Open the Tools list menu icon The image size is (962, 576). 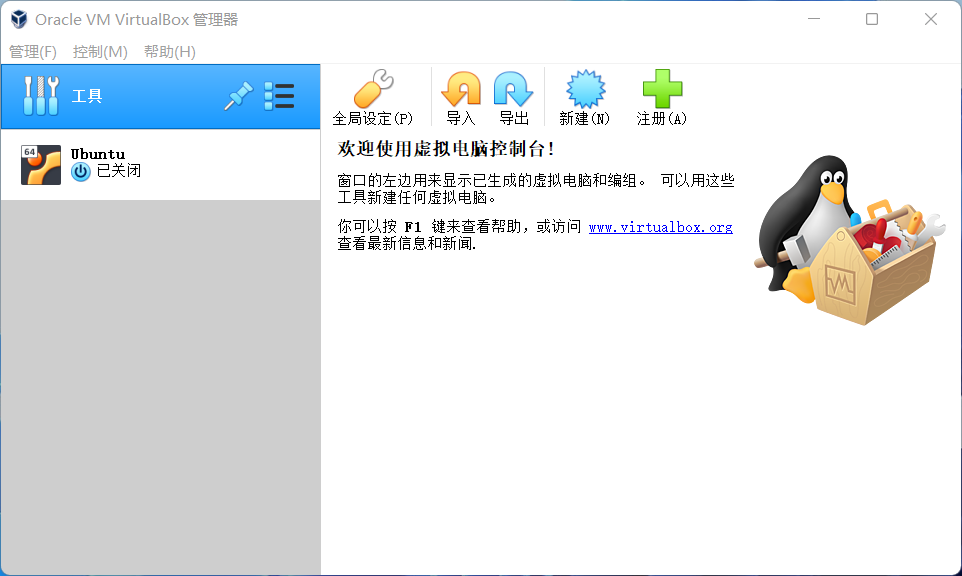pyautogui.click(x=279, y=96)
